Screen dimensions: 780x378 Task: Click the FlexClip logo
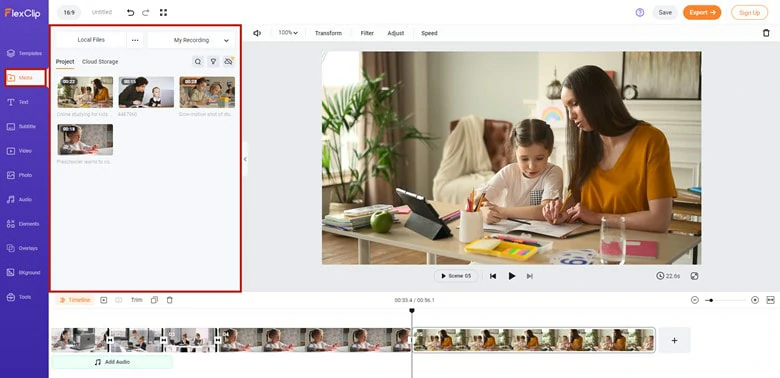pos(22,13)
